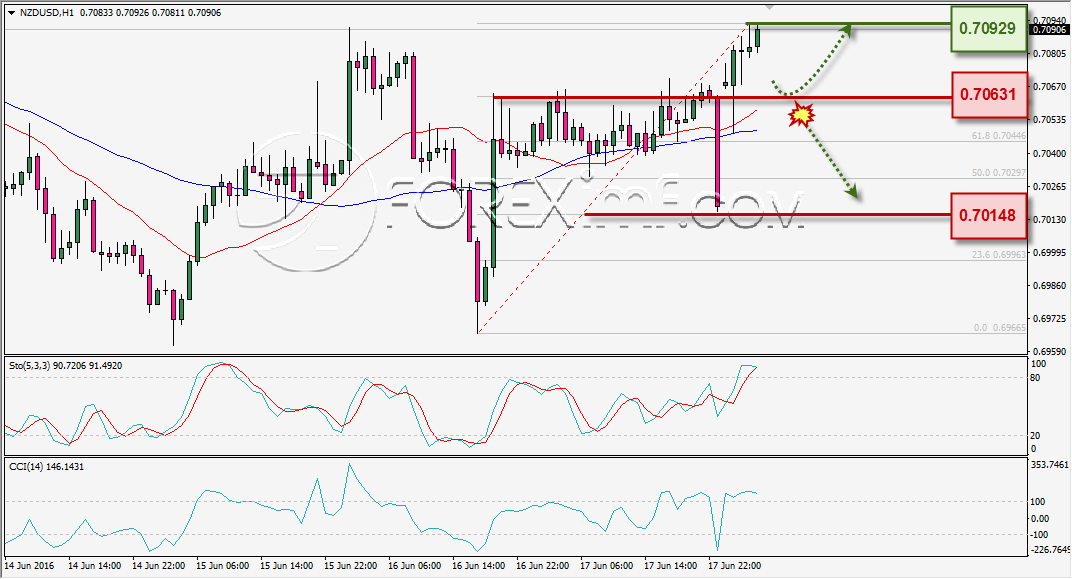Click the 17 Jun 22:00 time label
The width and height of the screenshot is (1072, 579).
click(x=734, y=565)
